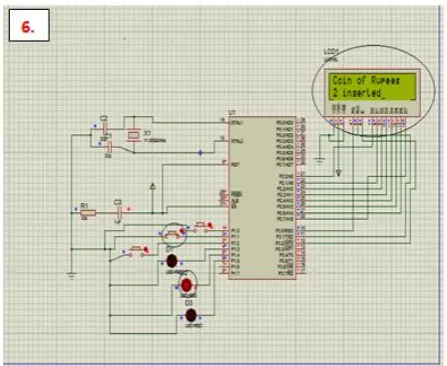Click the push button wired to P1.0
447x366 pixels.
click(200, 227)
